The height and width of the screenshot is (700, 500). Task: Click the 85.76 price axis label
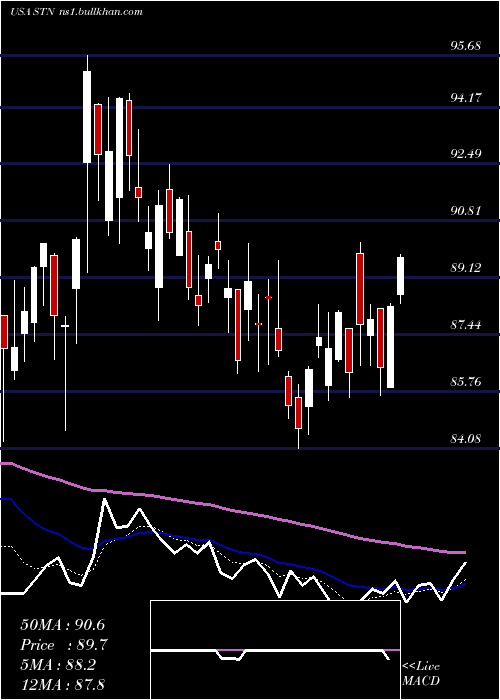coord(466,382)
